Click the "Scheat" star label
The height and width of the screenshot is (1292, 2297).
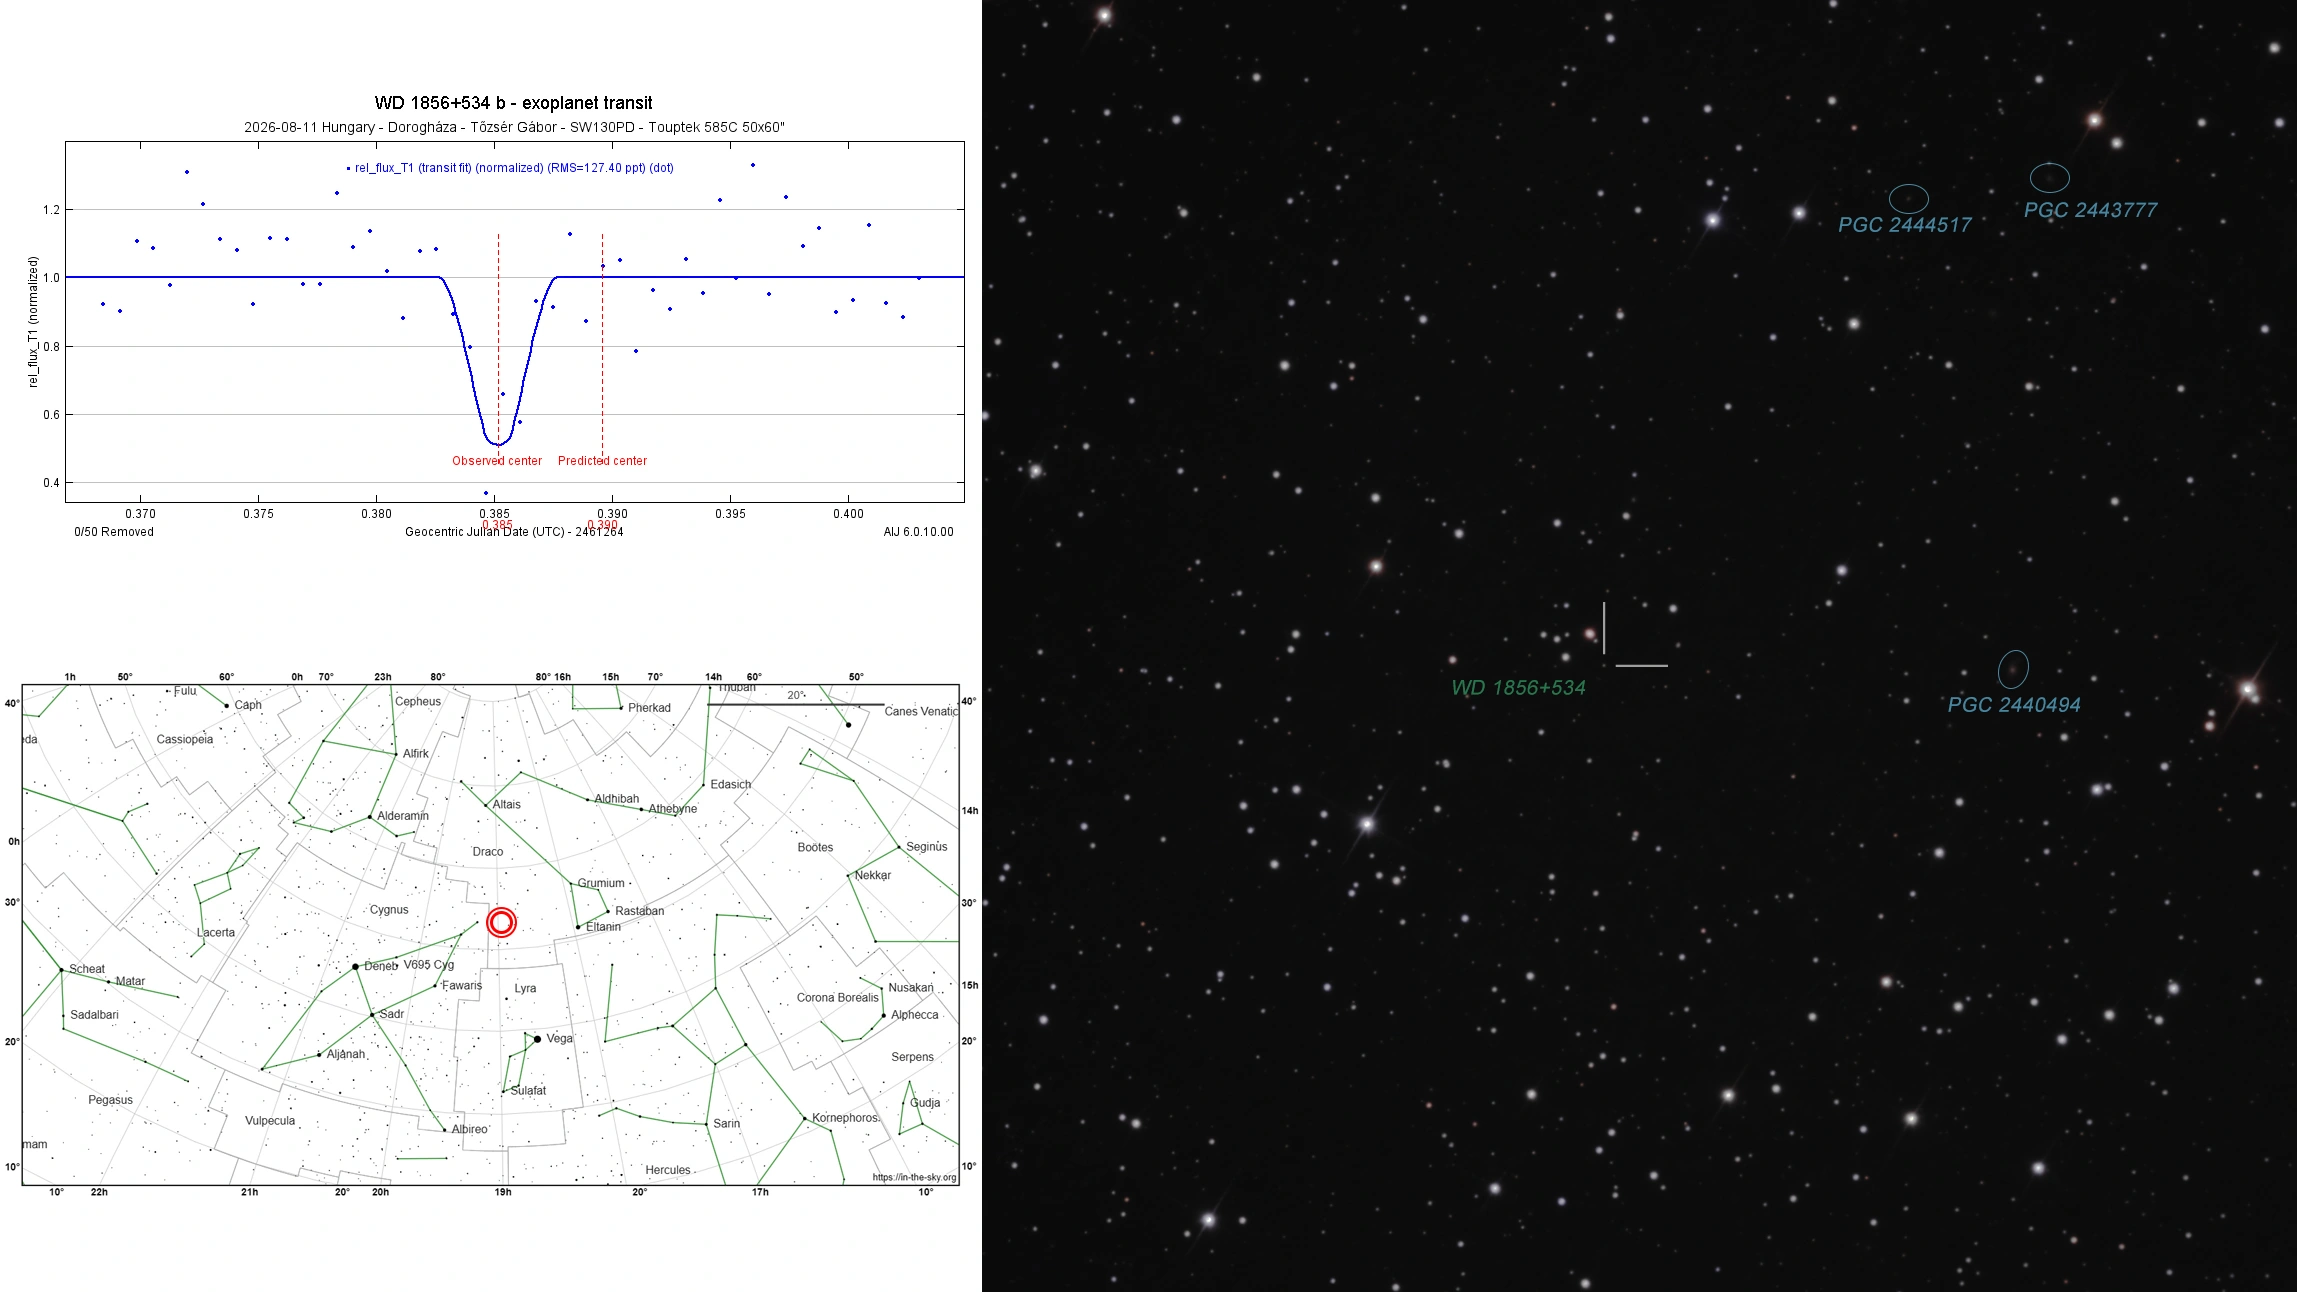click(x=87, y=969)
